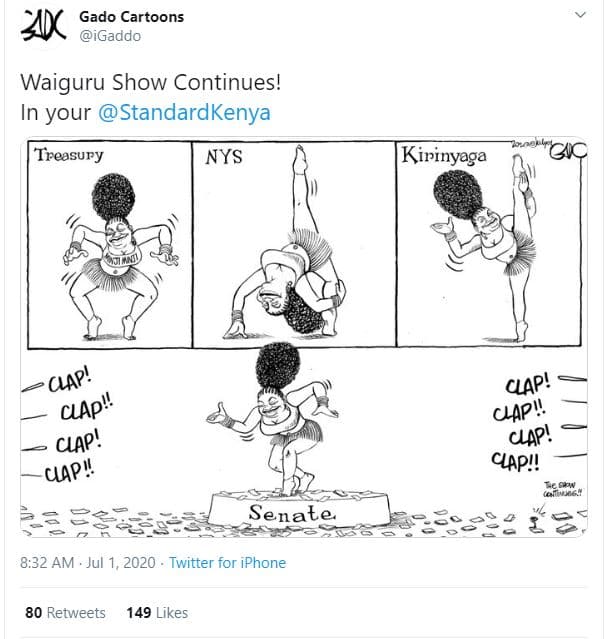Click the Senate podium in the cartoon

pyautogui.click(x=300, y=510)
